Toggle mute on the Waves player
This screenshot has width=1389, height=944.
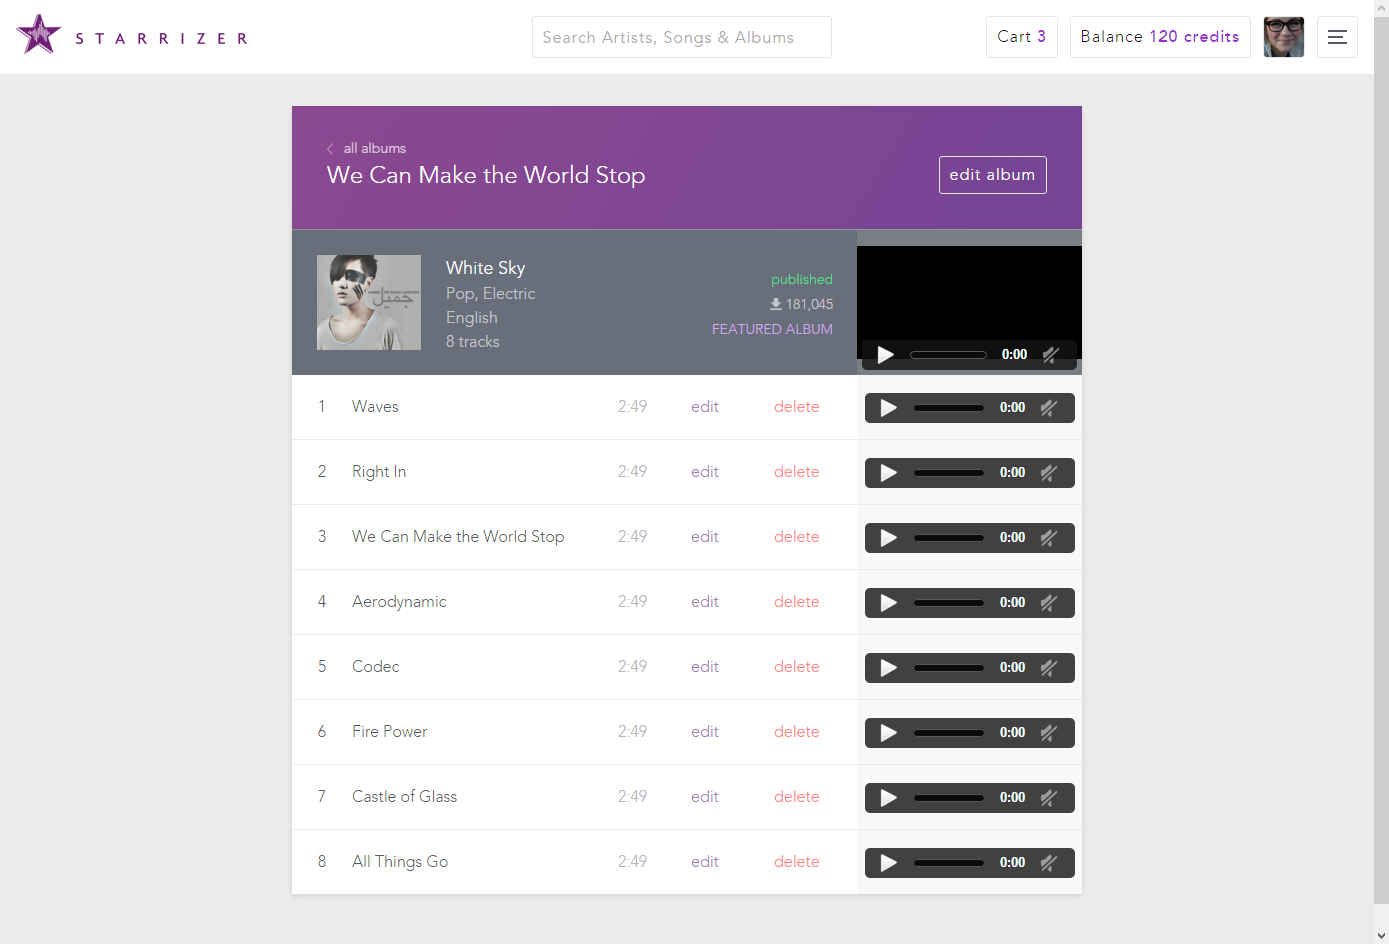[1049, 408]
